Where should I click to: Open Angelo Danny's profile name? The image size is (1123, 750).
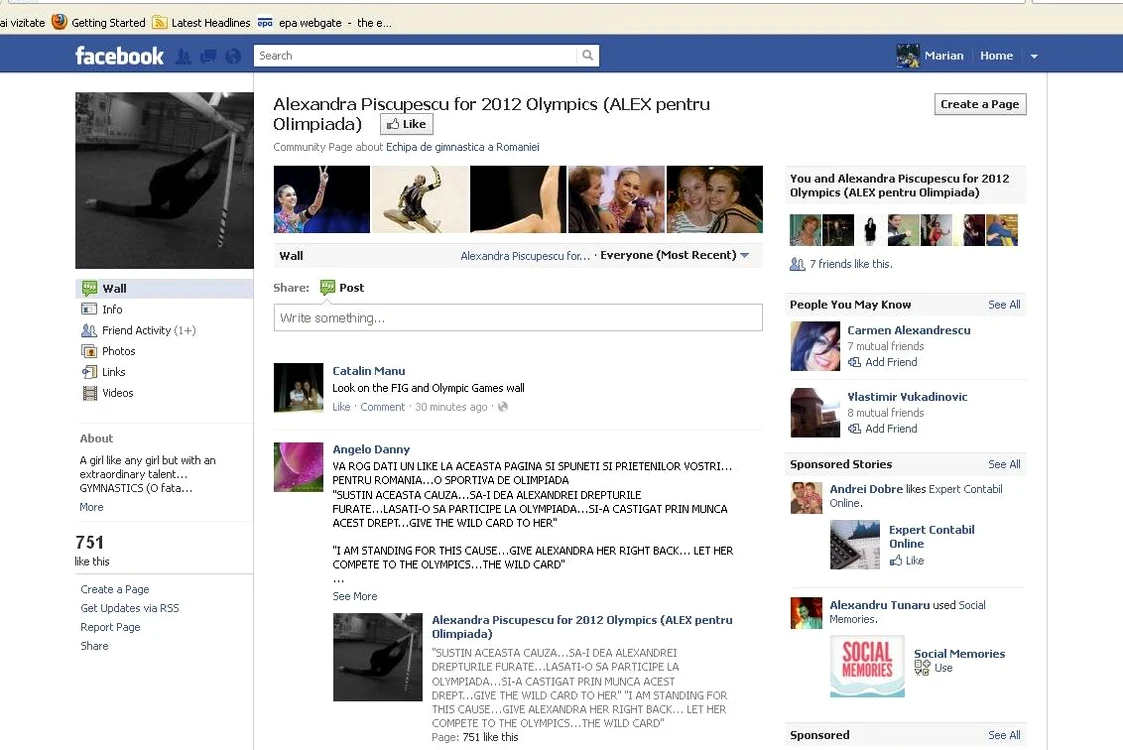coord(371,449)
